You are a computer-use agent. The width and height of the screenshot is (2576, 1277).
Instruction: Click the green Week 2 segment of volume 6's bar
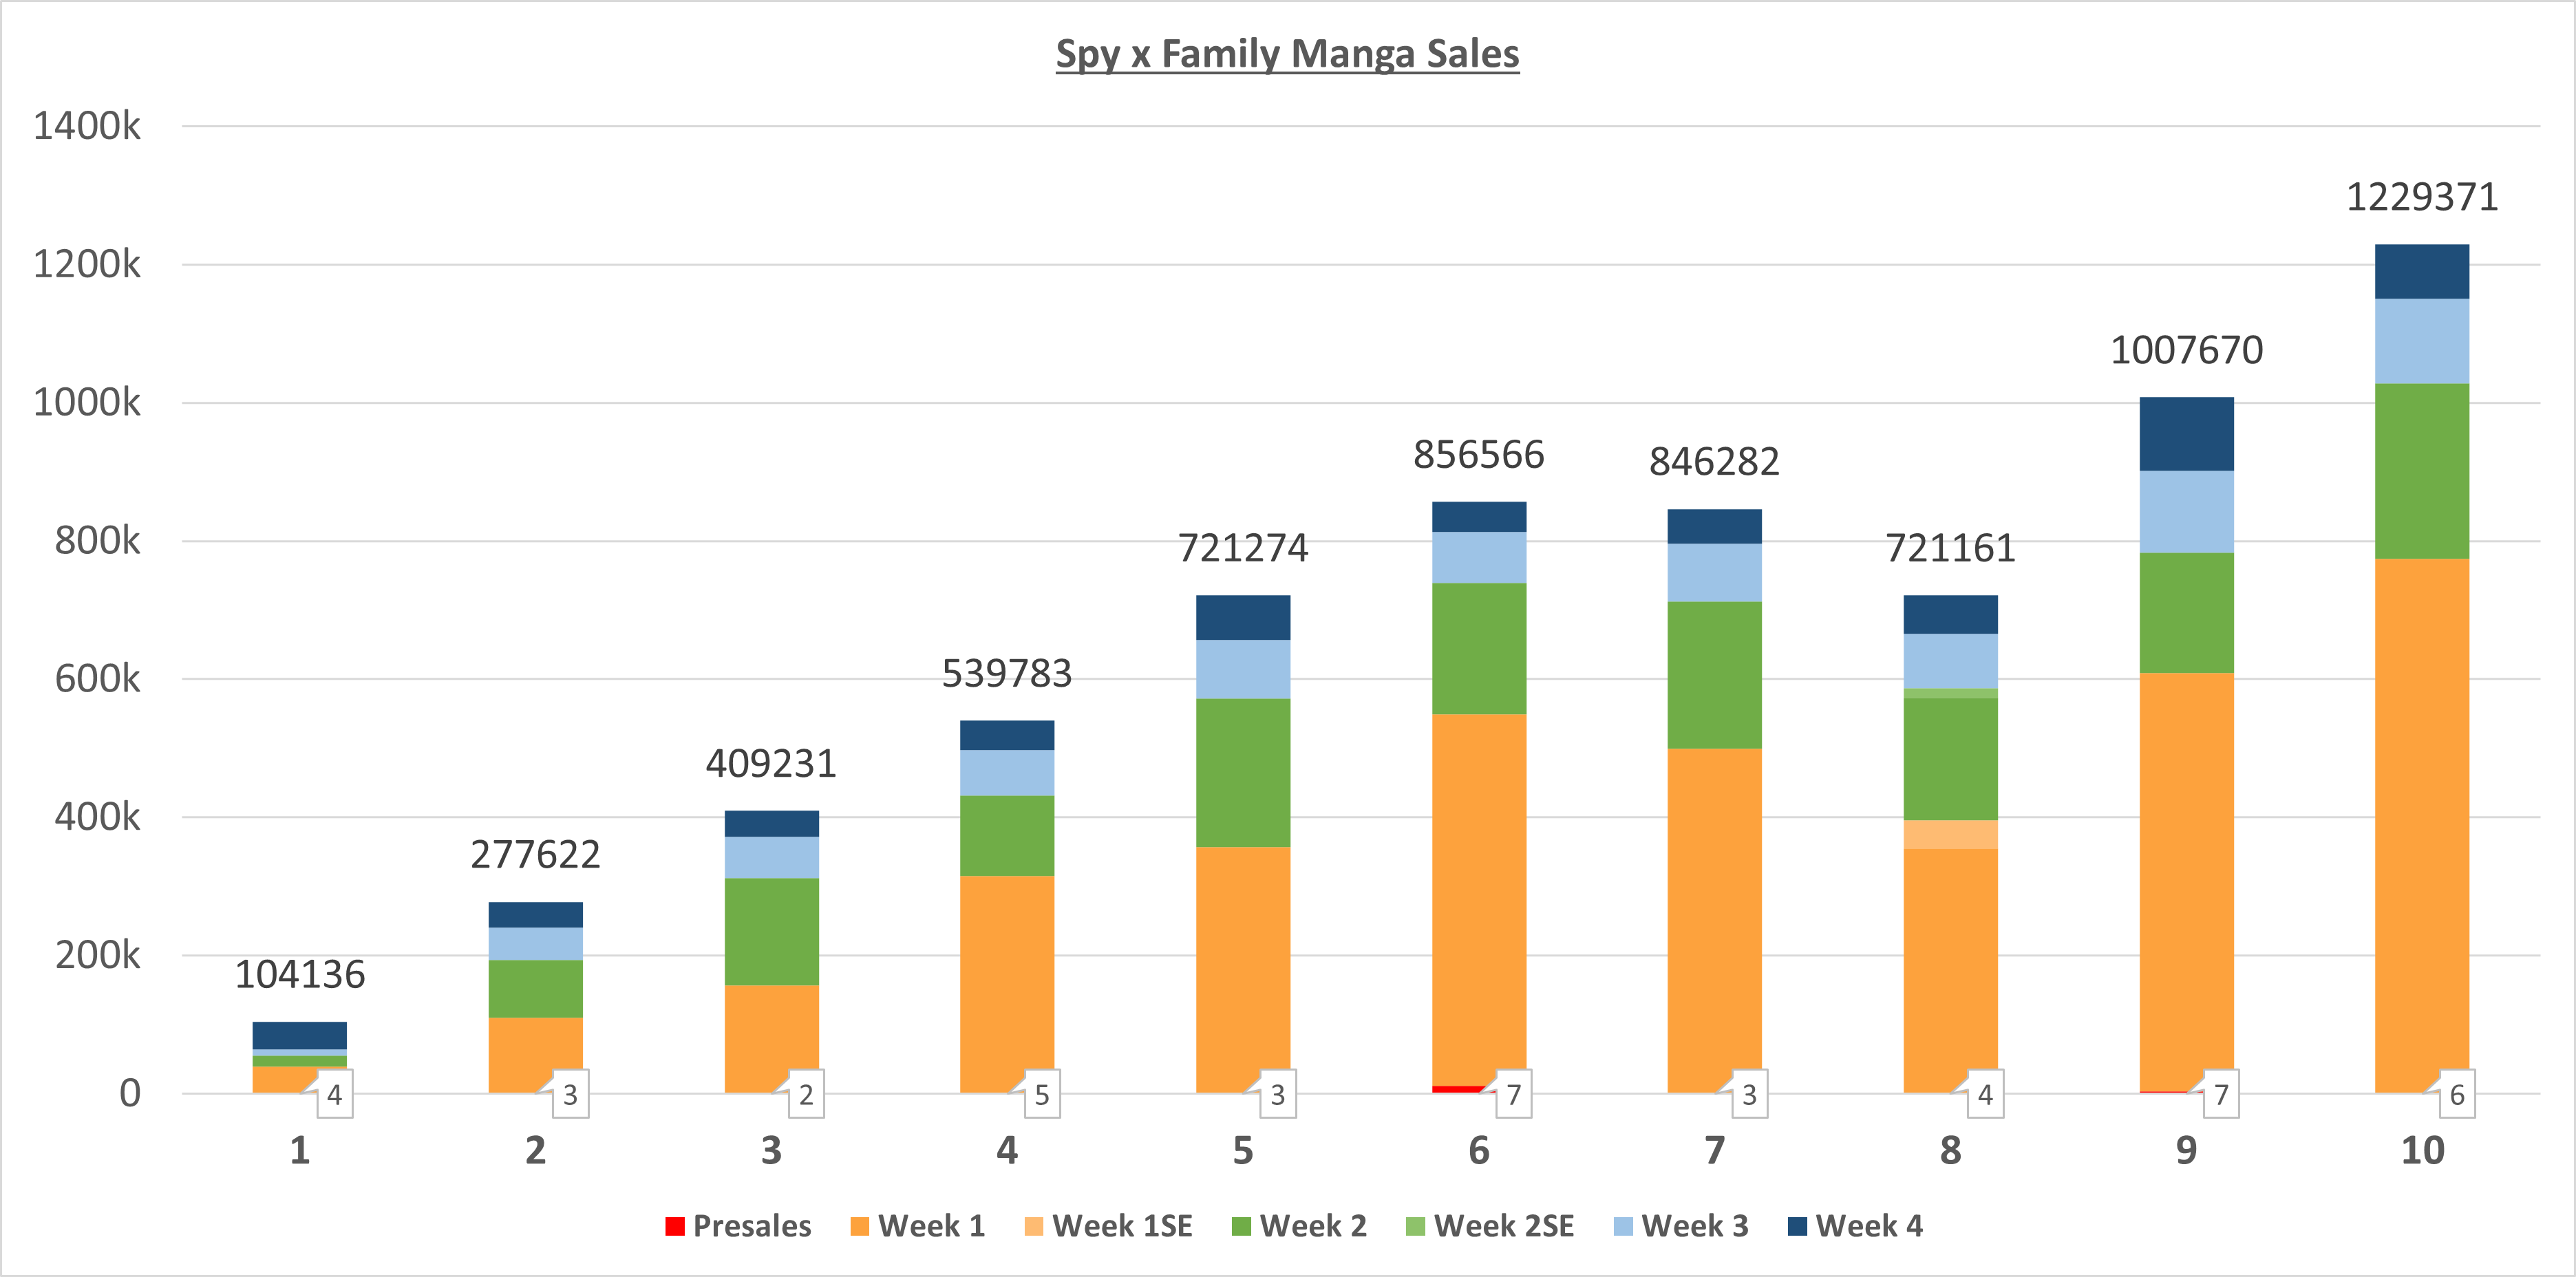[1479, 648]
